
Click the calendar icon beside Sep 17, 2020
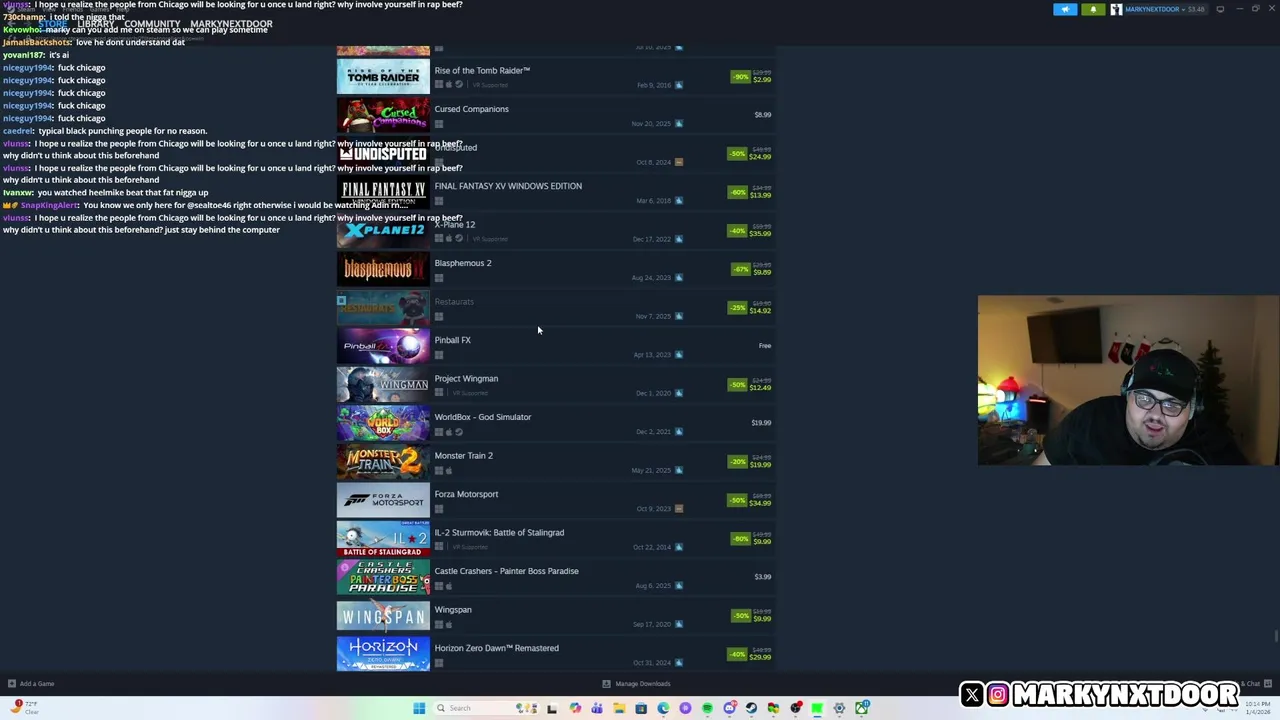point(678,624)
